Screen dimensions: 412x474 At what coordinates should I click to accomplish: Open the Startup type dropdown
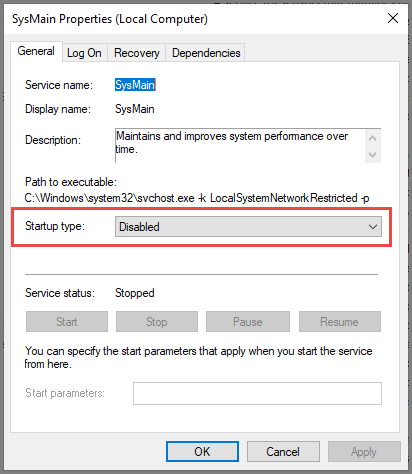tap(248, 227)
